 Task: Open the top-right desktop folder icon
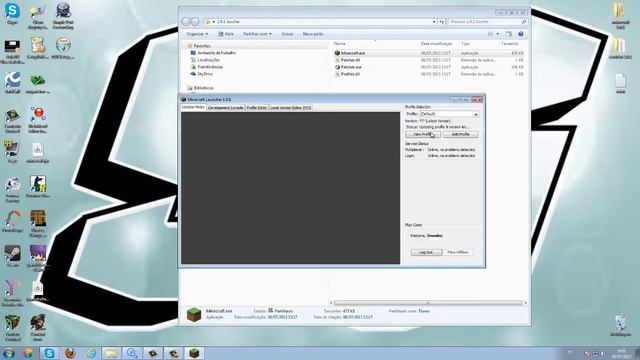point(620,16)
